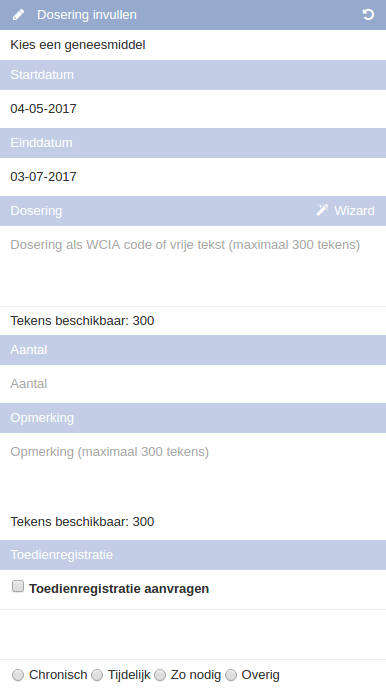Click the Dosering invullen header title
Viewport: 386px width, 694px height.
(87, 15)
